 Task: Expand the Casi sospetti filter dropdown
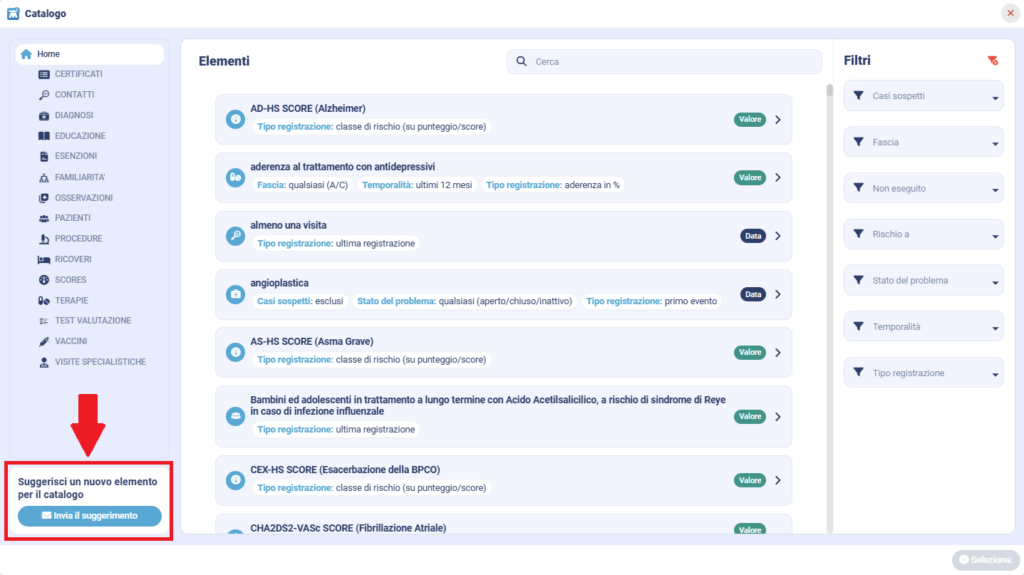pyautogui.click(x=923, y=97)
